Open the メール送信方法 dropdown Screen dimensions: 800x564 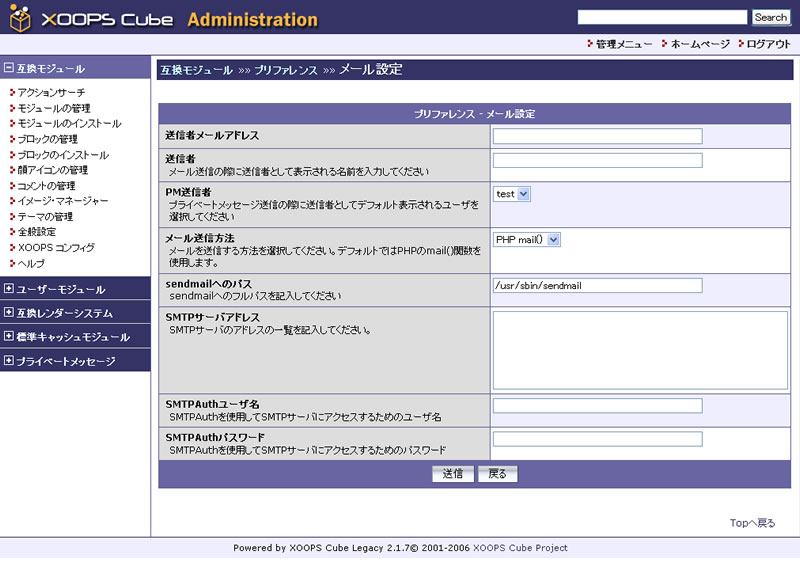(x=527, y=239)
